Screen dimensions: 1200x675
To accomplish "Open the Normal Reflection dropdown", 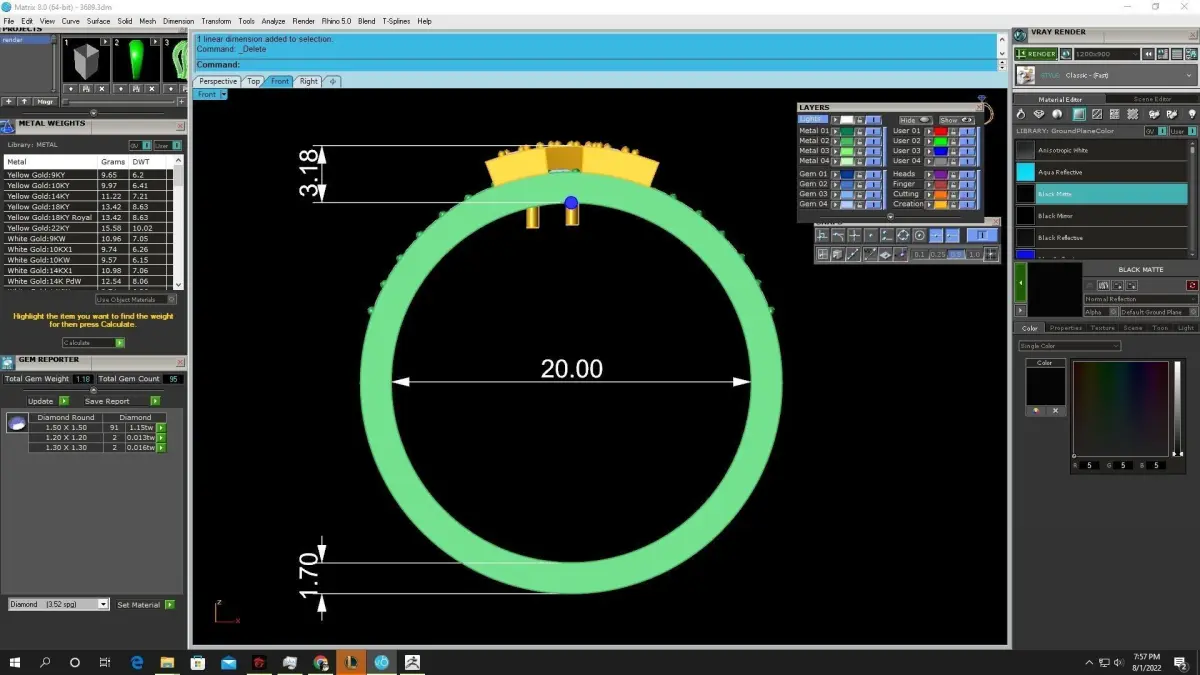I will pyautogui.click(x=1141, y=299).
